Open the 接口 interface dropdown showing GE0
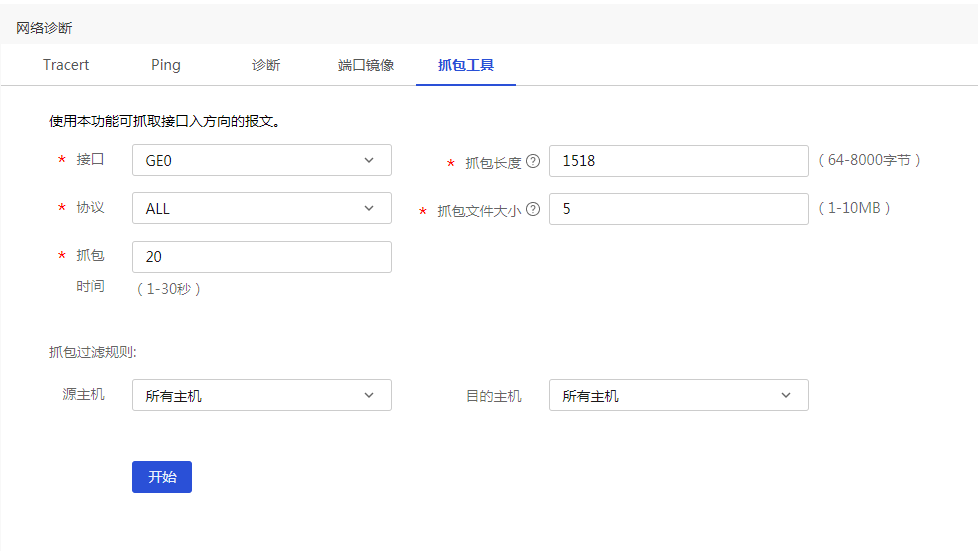Screen dimensions: 978x551 coord(262,160)
